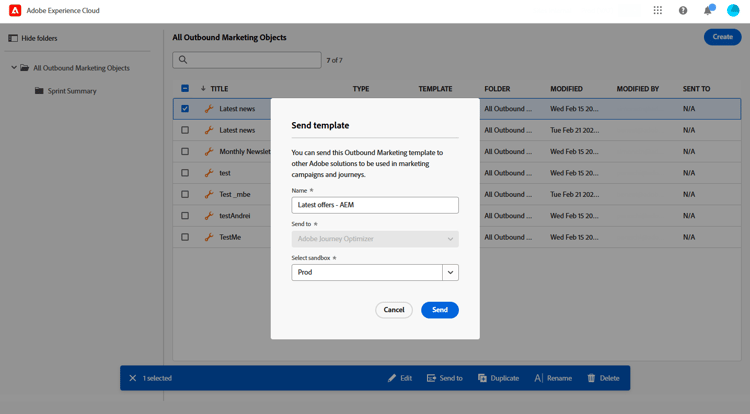Click the MODIFIED column header
Viewport: 750px width, 414px height.
point(566,88)
